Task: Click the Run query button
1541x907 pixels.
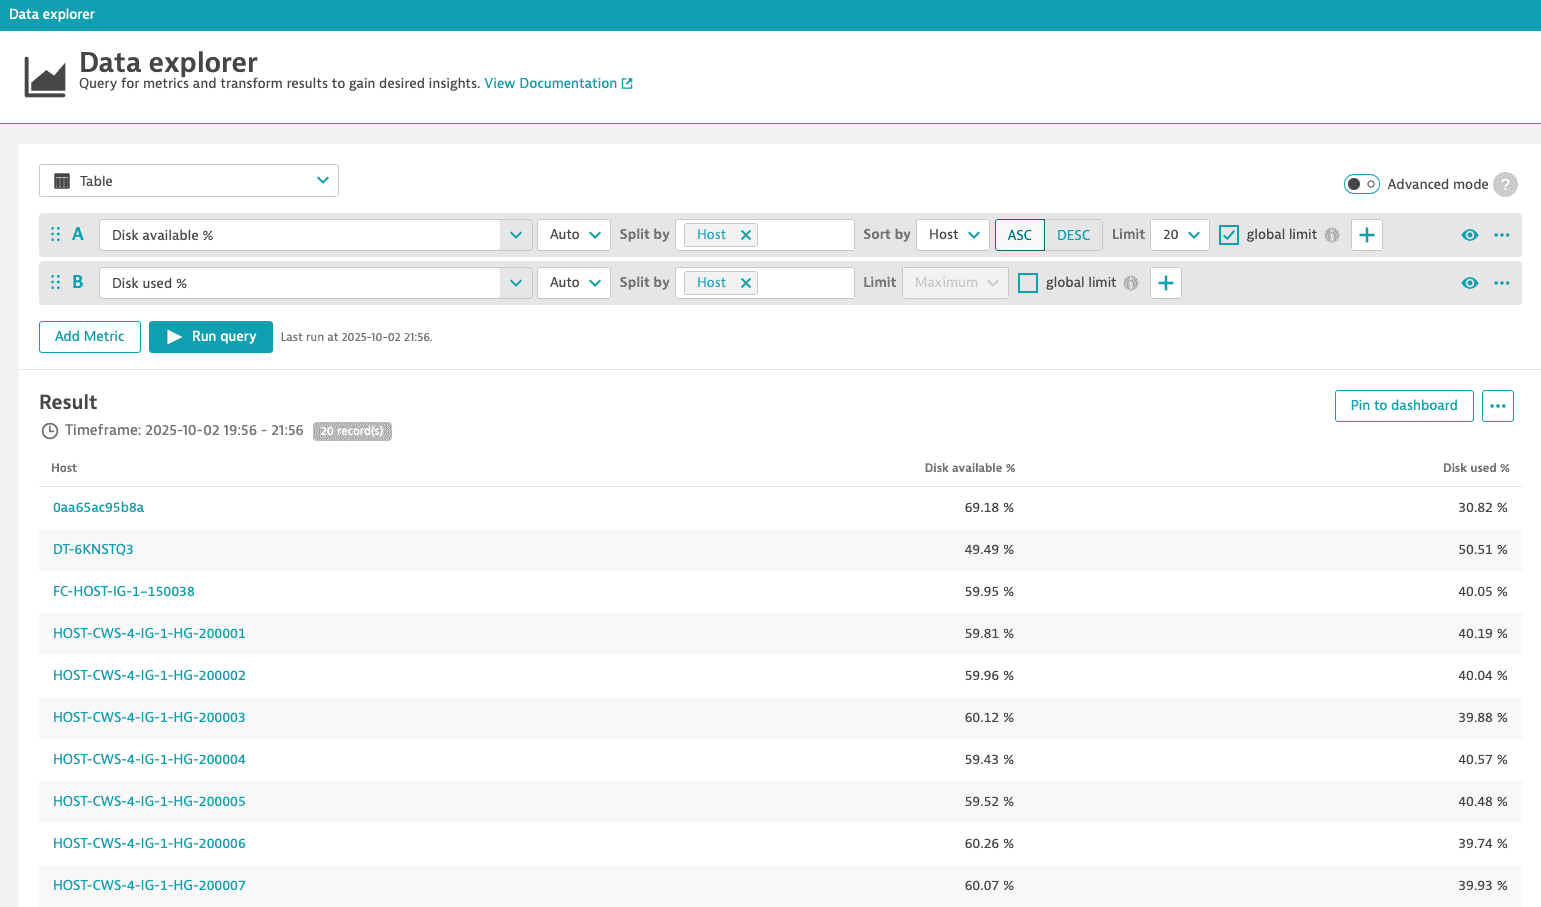Action: 211,337
